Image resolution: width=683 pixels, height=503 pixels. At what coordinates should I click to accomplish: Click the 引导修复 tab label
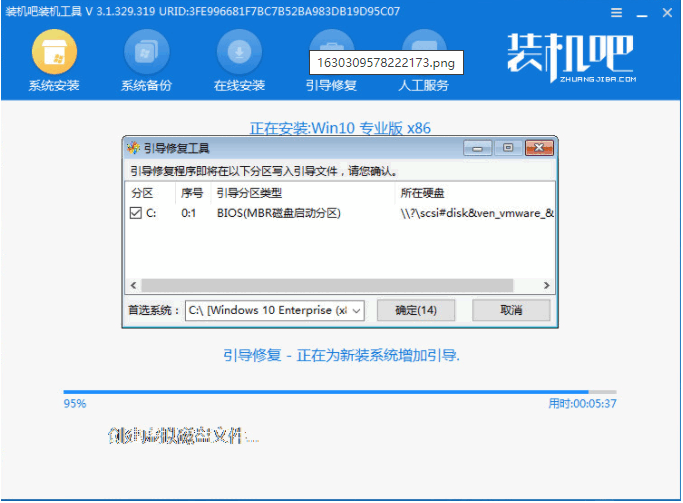[331, 85]
